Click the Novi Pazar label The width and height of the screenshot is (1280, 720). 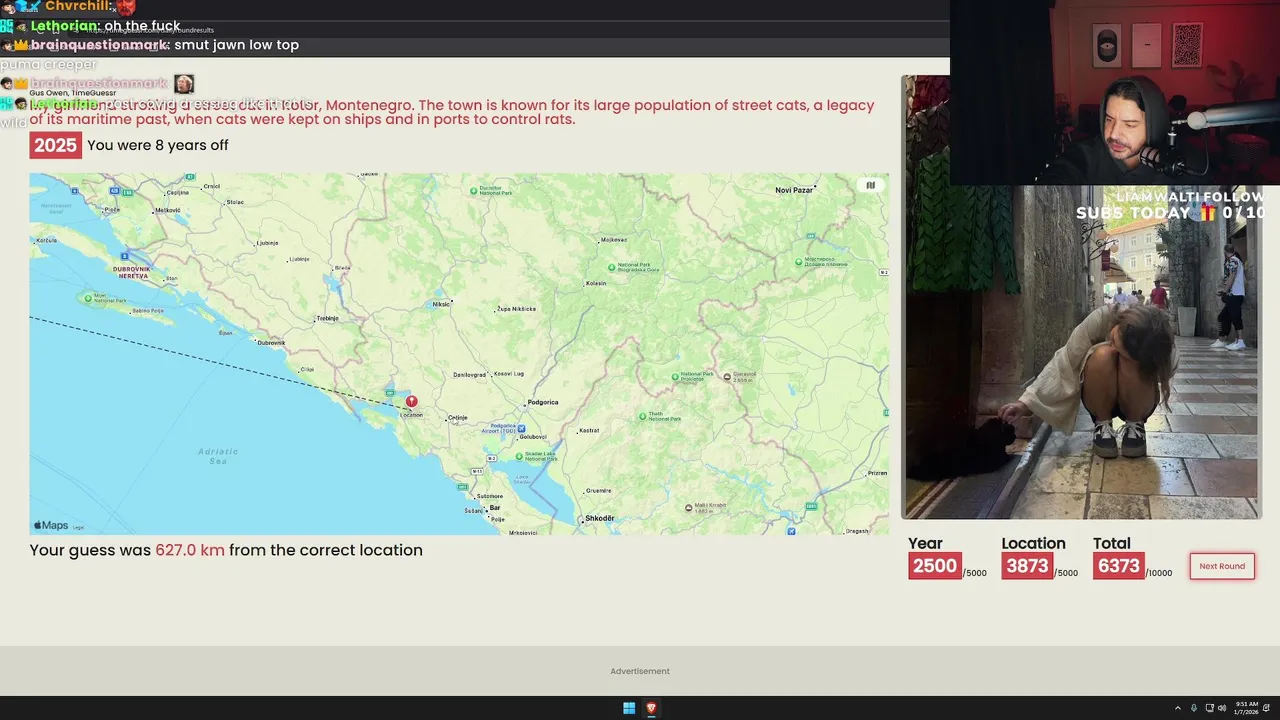(x=794, y=190)
